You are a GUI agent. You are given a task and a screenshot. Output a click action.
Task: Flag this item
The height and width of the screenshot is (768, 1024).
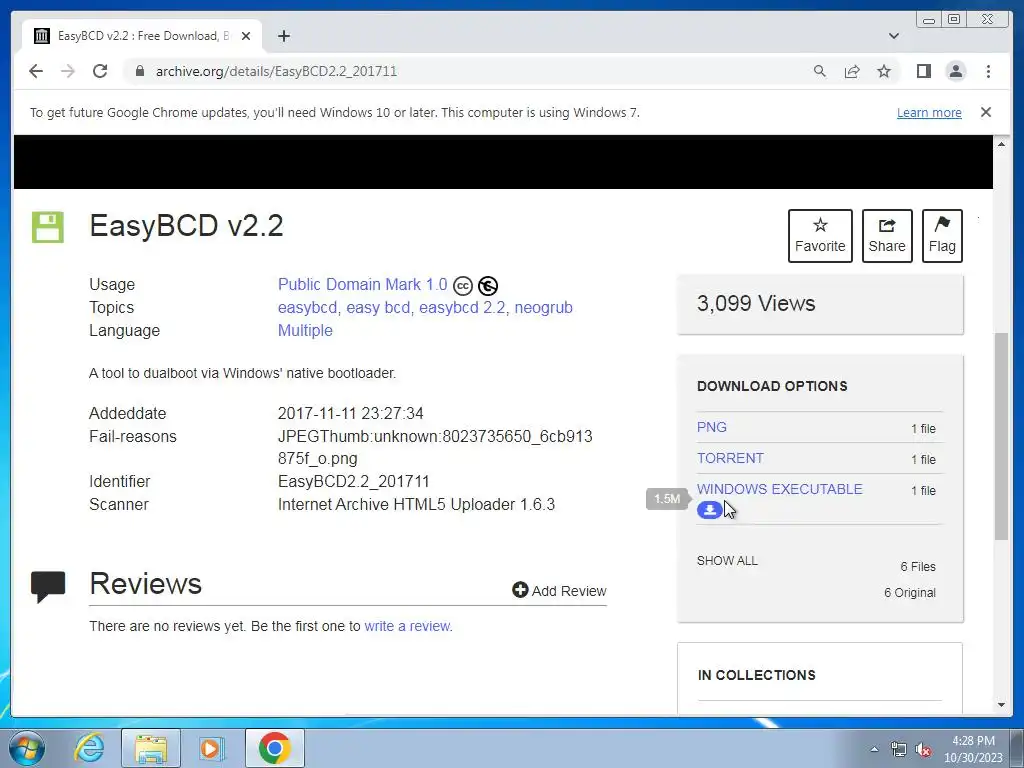pos(942,236)
